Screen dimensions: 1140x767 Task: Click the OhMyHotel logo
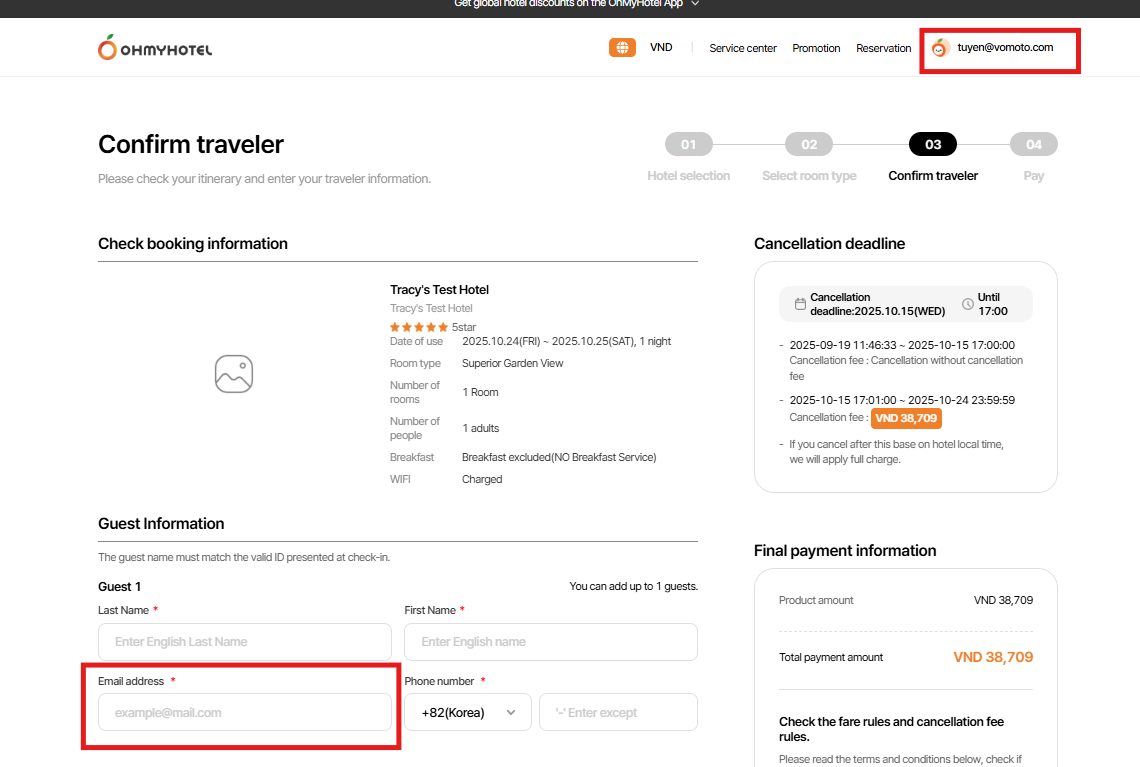[x=155, y=48]
